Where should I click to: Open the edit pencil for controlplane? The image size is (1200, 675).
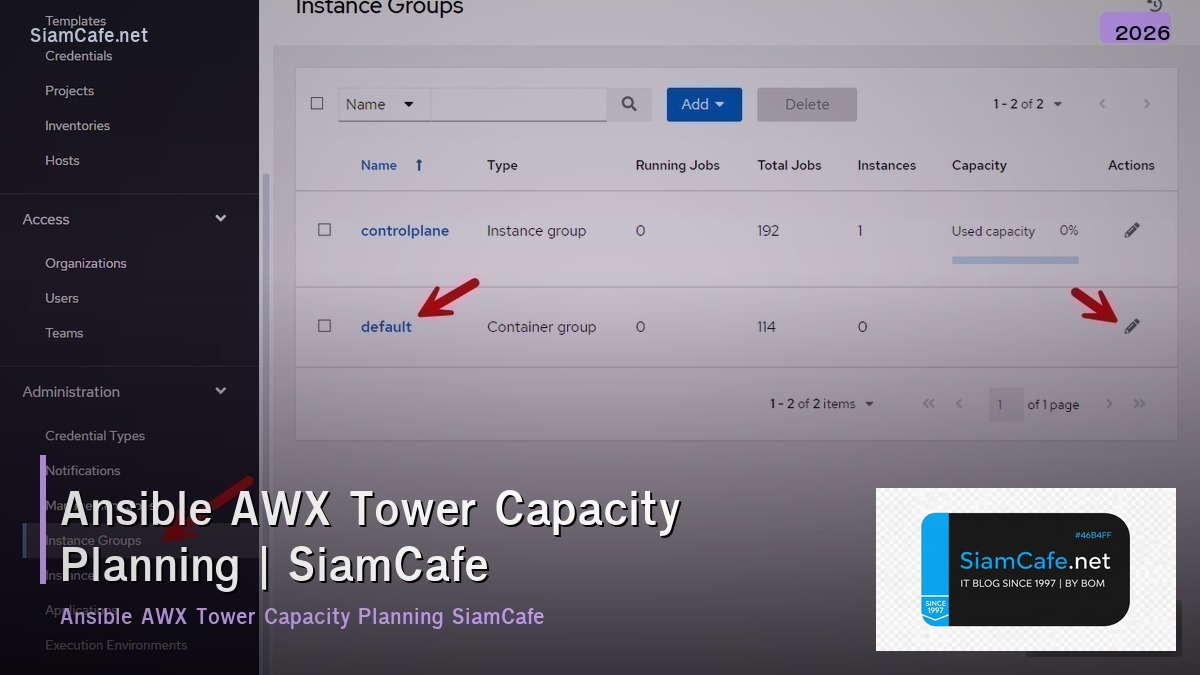(x=1131, y=230)
